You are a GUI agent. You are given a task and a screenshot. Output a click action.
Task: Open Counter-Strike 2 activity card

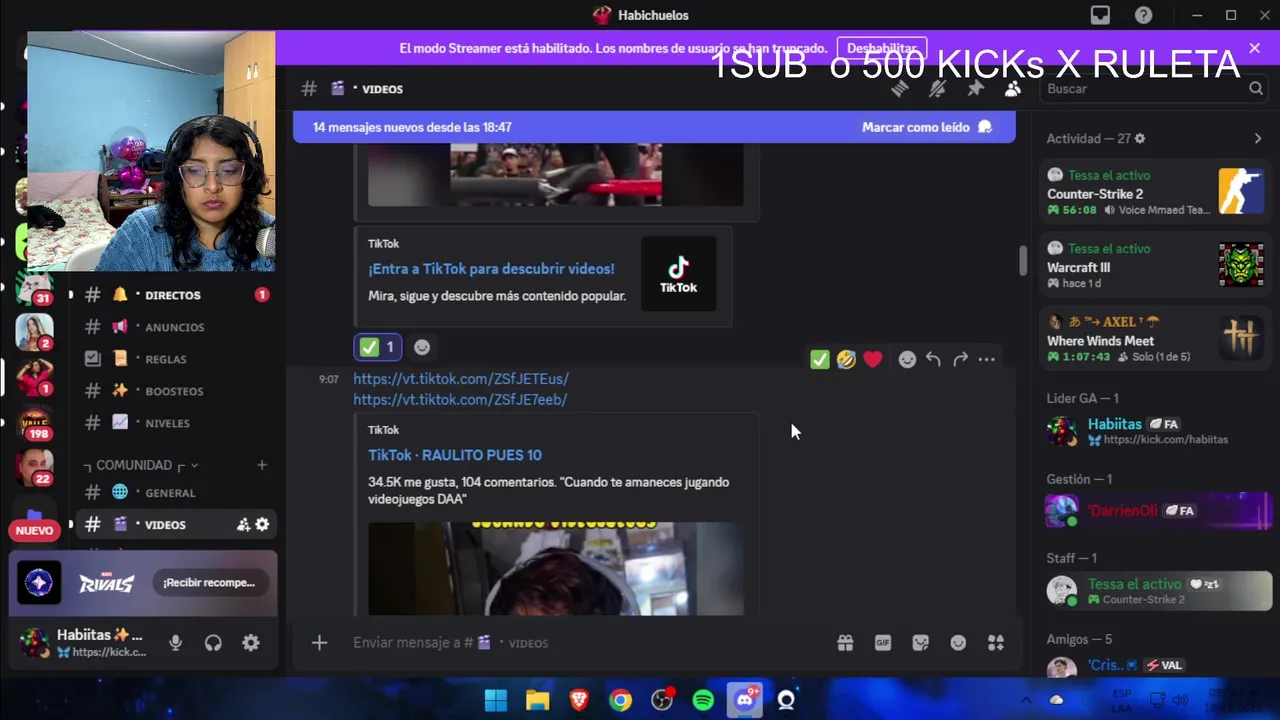pyautogui.click(x=1155, y=192)
